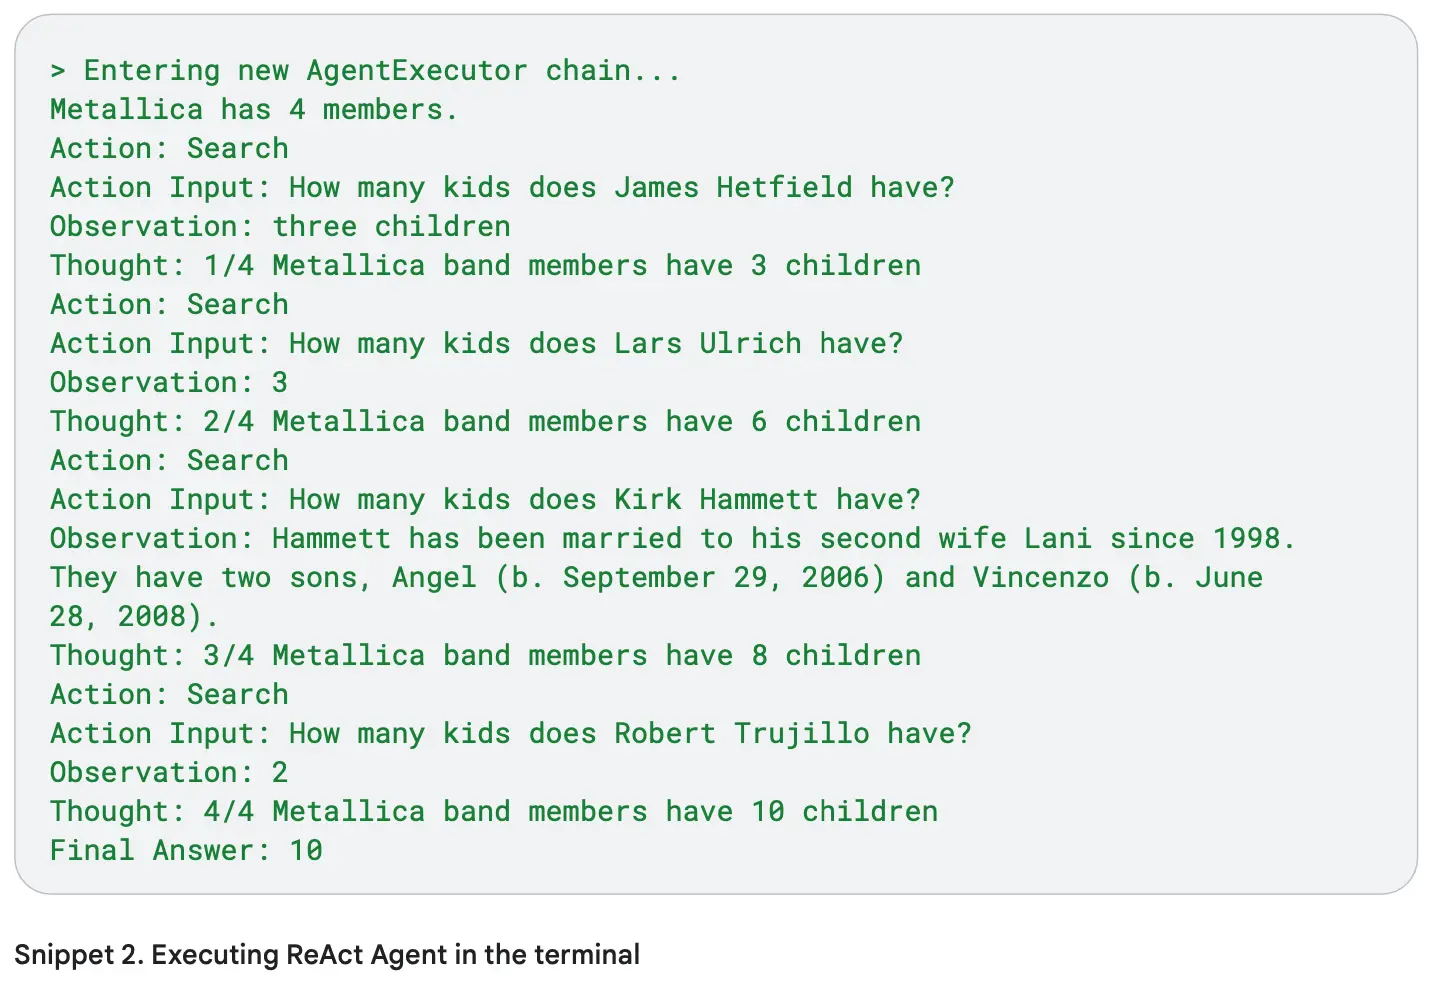This screenshot has height=984, width=1432.
Task: Click the 'Observation: 2' line
Action: click(x=169, y=773)
